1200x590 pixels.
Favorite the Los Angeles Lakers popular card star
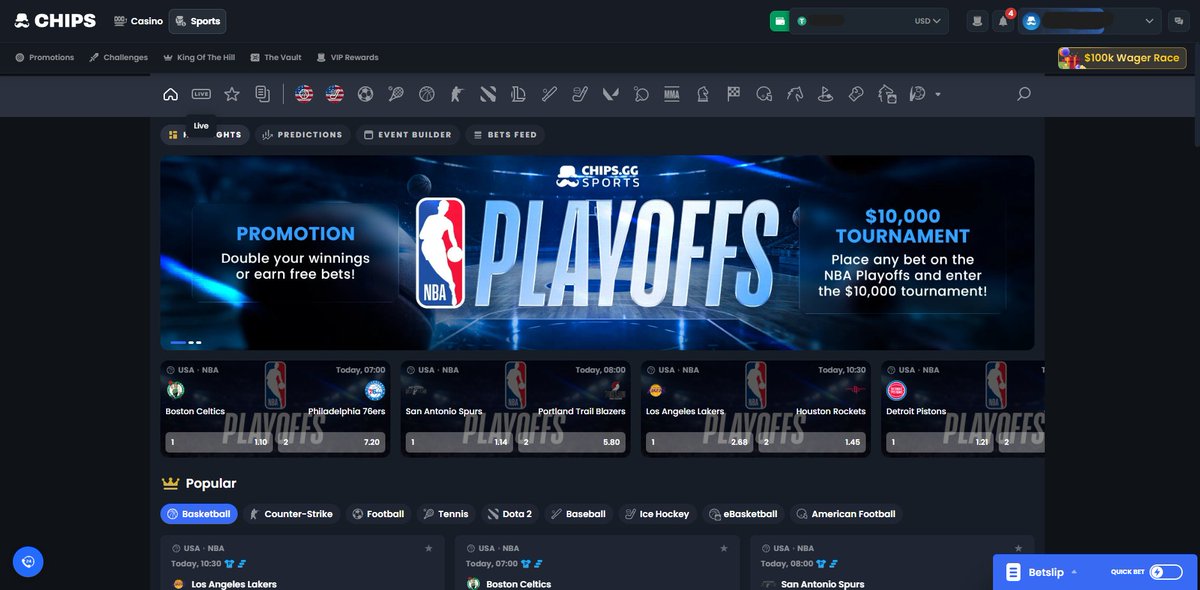click(429, 548)
